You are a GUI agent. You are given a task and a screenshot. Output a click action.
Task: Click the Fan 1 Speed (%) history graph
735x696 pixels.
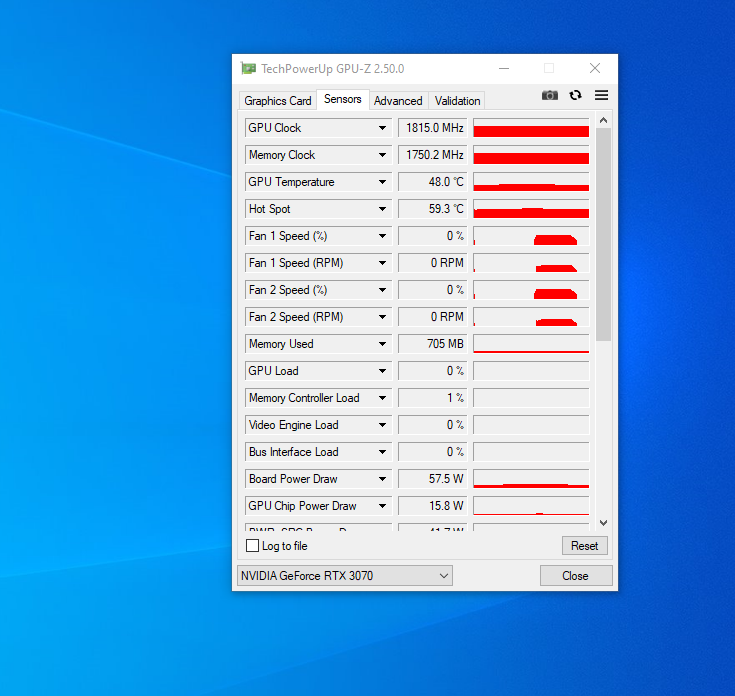(x=531, y=236)
